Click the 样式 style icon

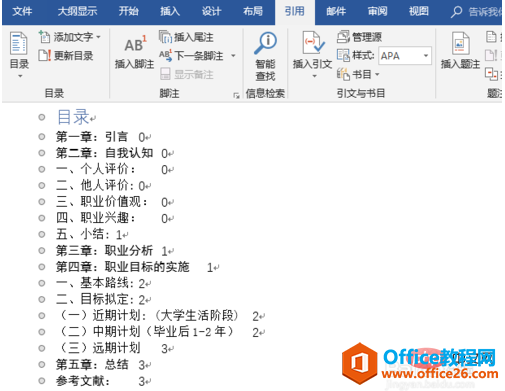pos(343,55)
